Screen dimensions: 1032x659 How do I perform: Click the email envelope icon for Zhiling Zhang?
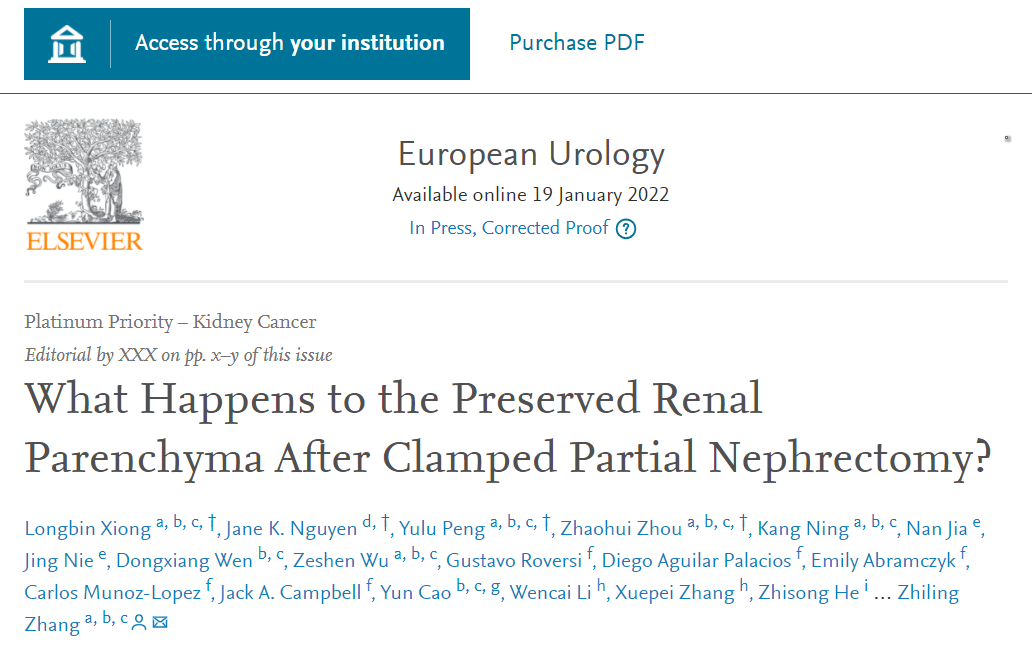click(x=161, y=622)
